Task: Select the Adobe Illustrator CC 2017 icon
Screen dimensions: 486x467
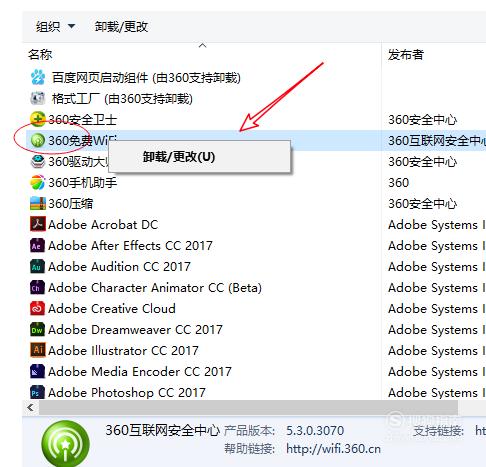Action: [38, 350]
